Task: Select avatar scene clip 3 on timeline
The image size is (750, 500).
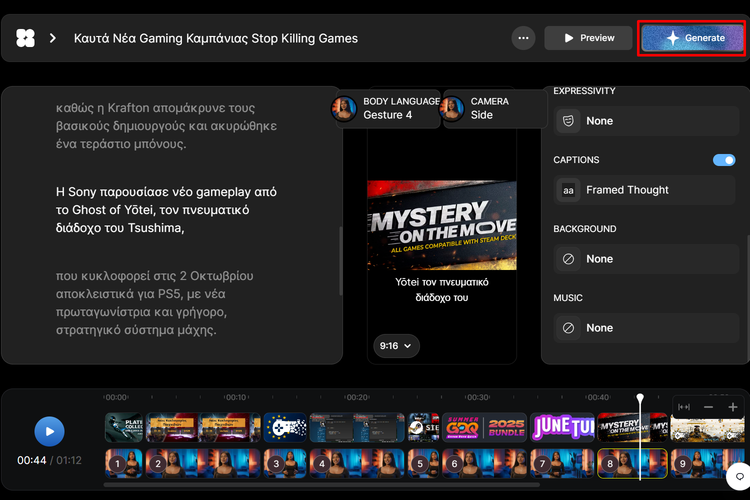Action: click(285, 463)
